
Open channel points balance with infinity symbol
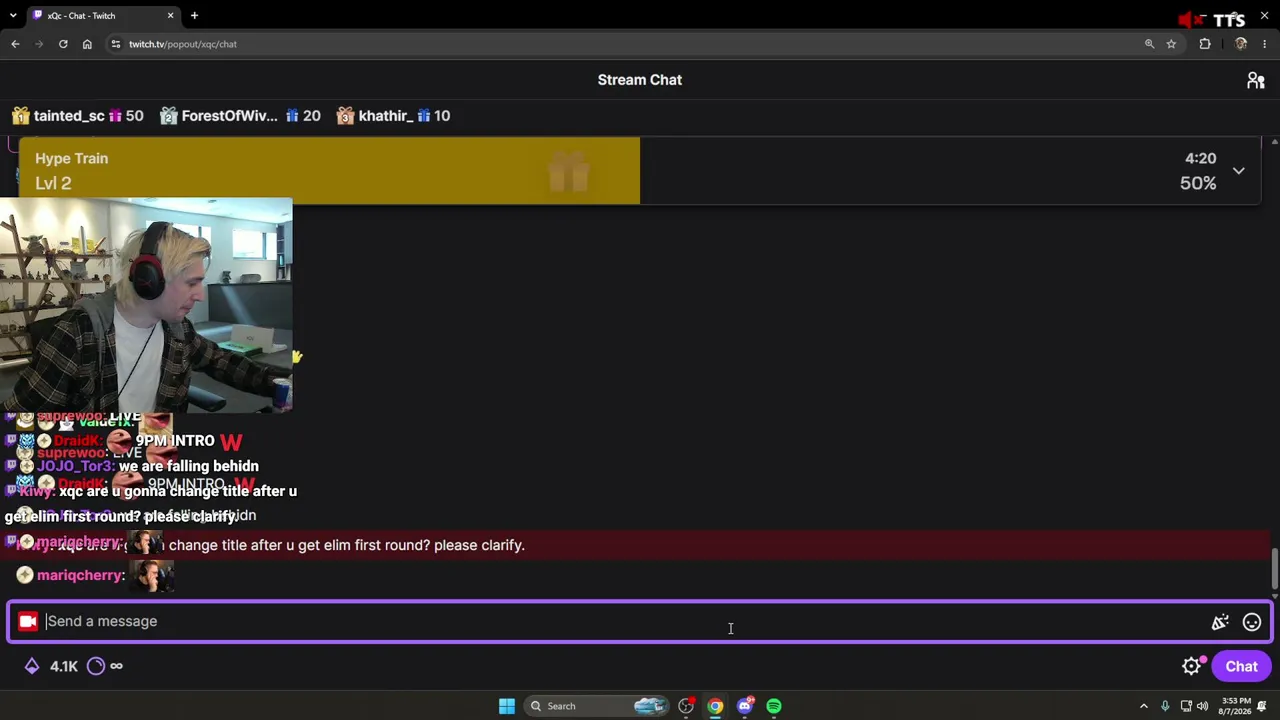105,666
